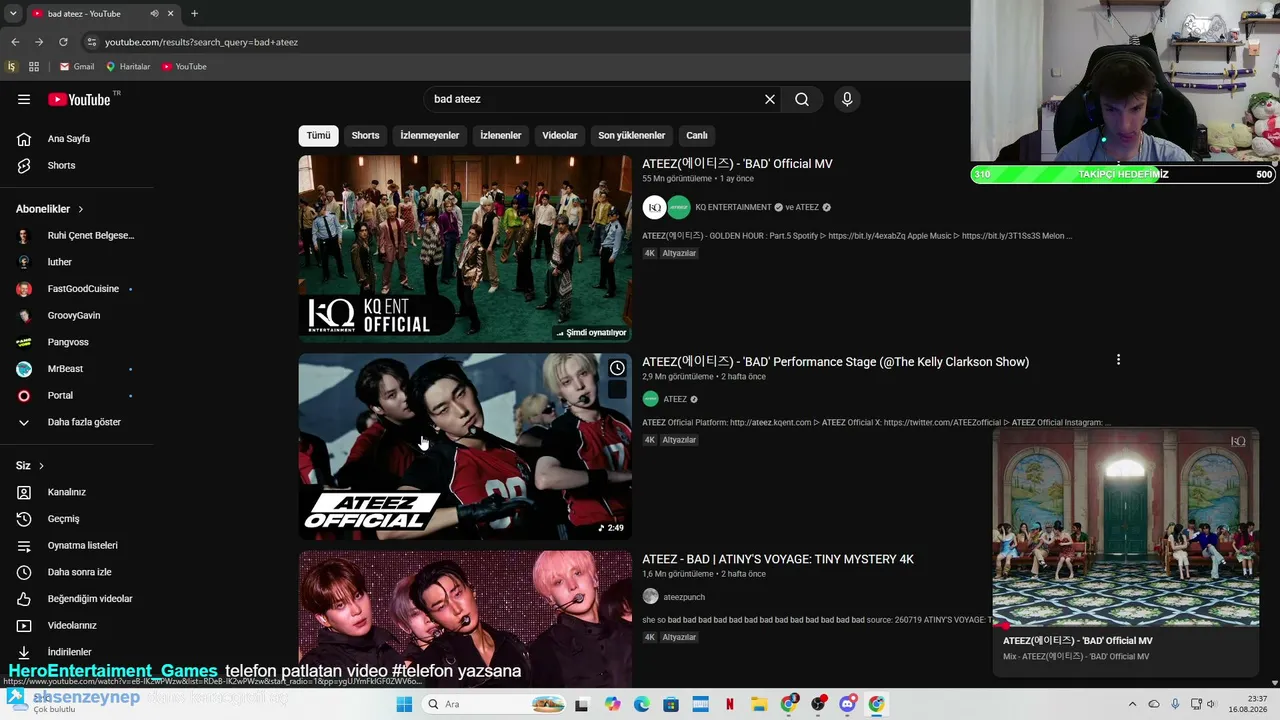Open the Windows Start menu
The image size is (1280, 720).
[x=404, y=704]
